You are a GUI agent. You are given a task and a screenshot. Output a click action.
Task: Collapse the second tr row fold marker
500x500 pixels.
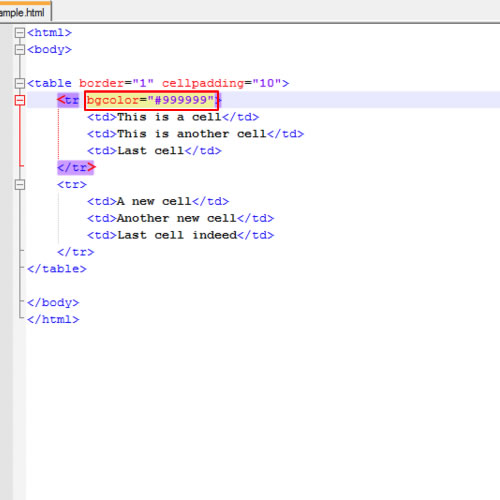click(20, 184)
